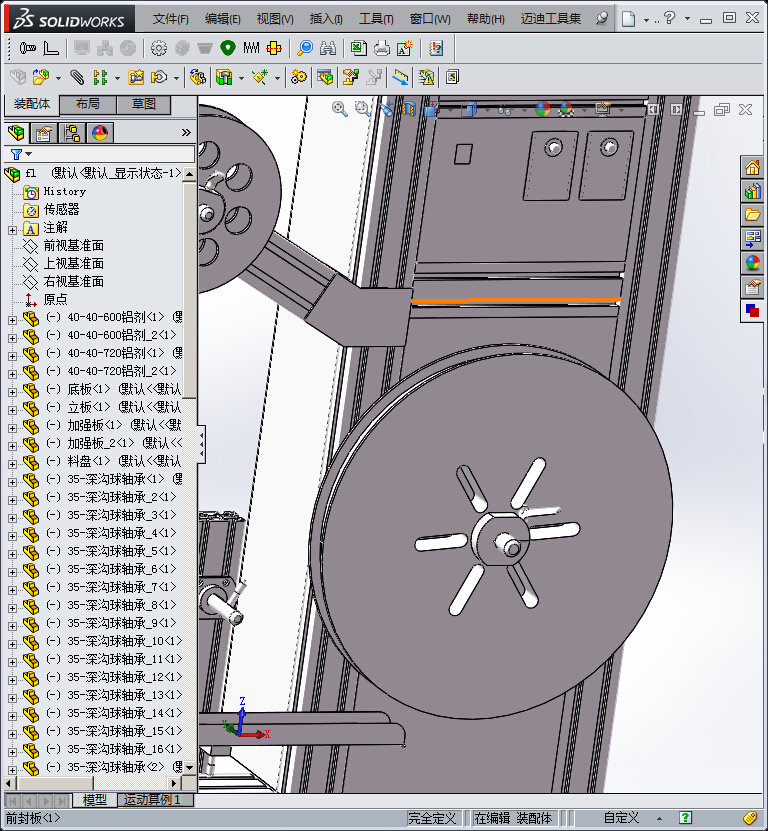Click the Excel table icon in toolbar
The width and height of the screenshot is (768, 831).
358,48
